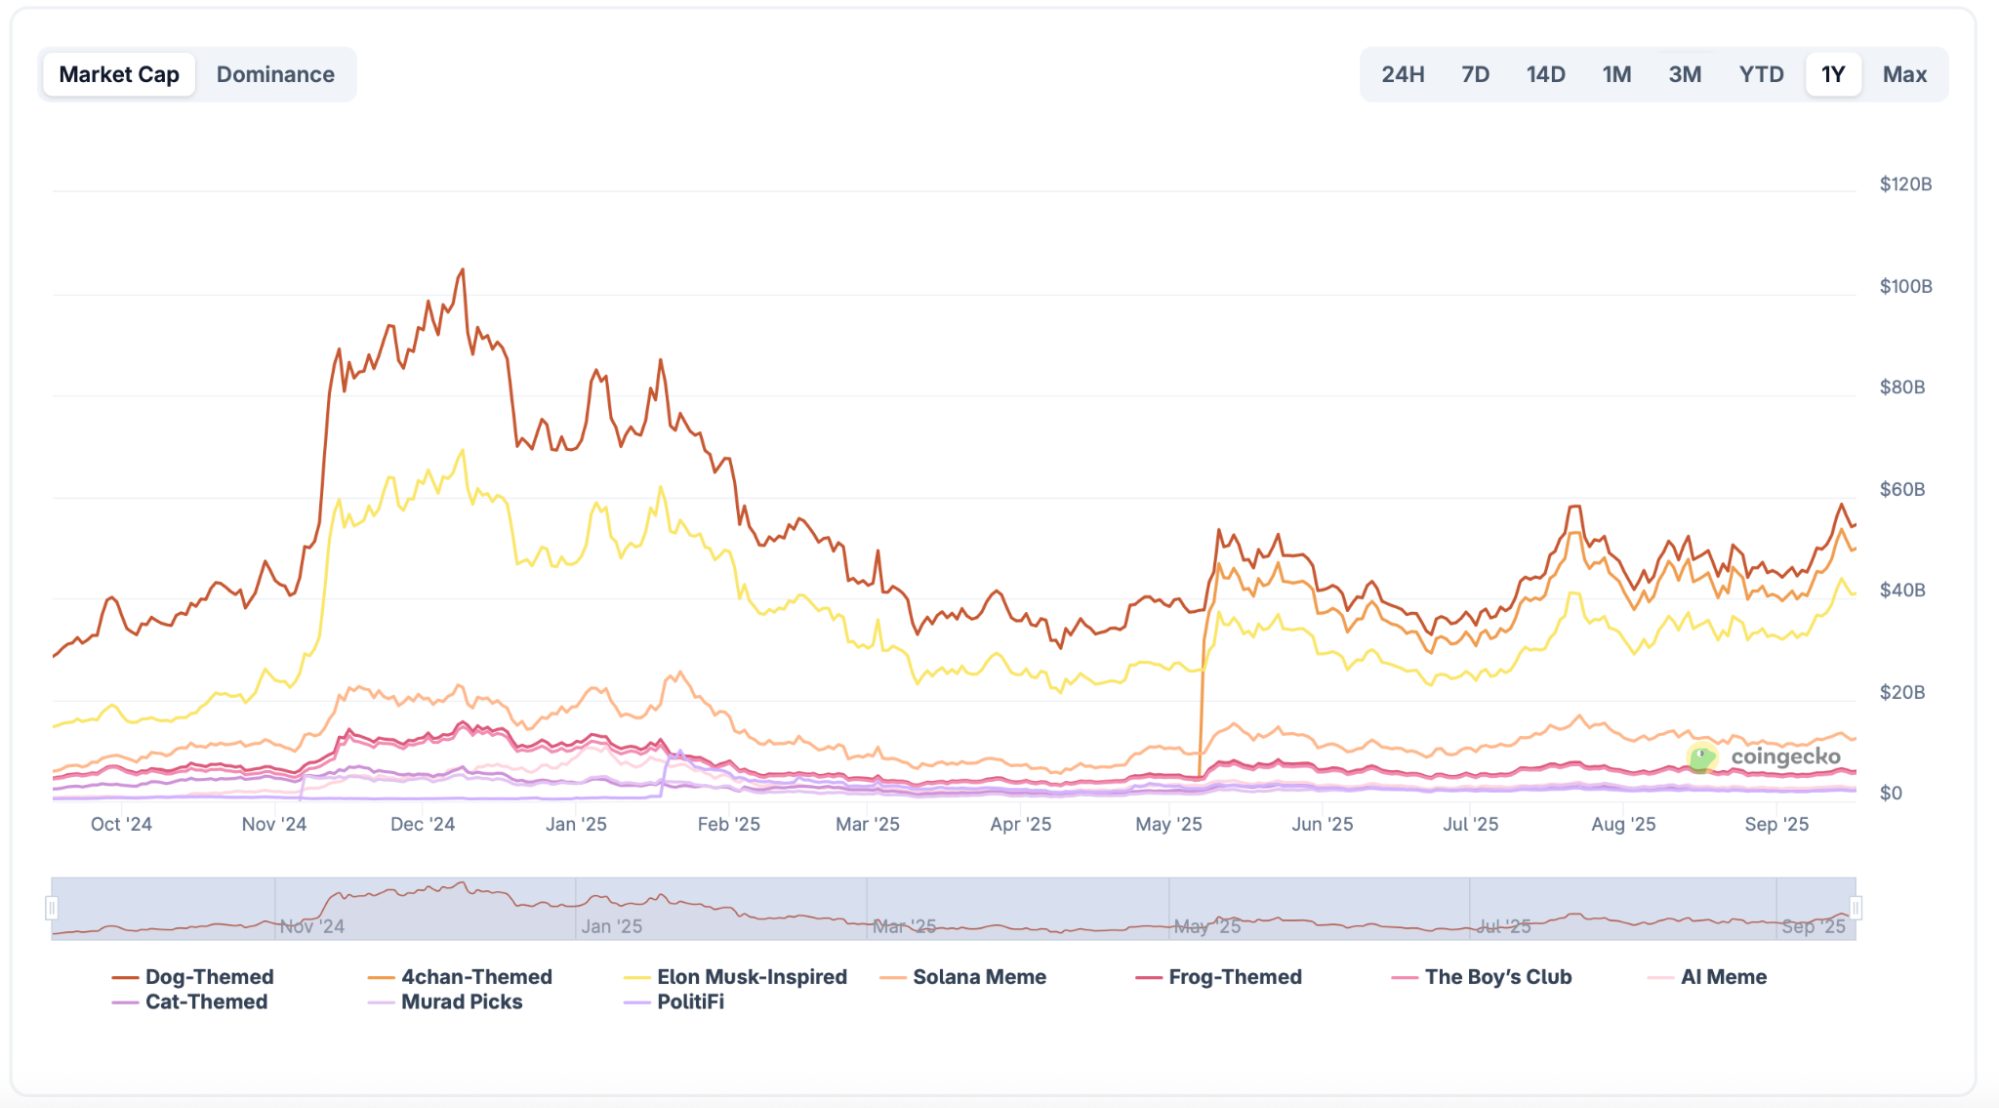Screen dimensions: 1999x1108
Task: Select the Market Cap tab
Action: pyautogui.click(x=119, y=74)
